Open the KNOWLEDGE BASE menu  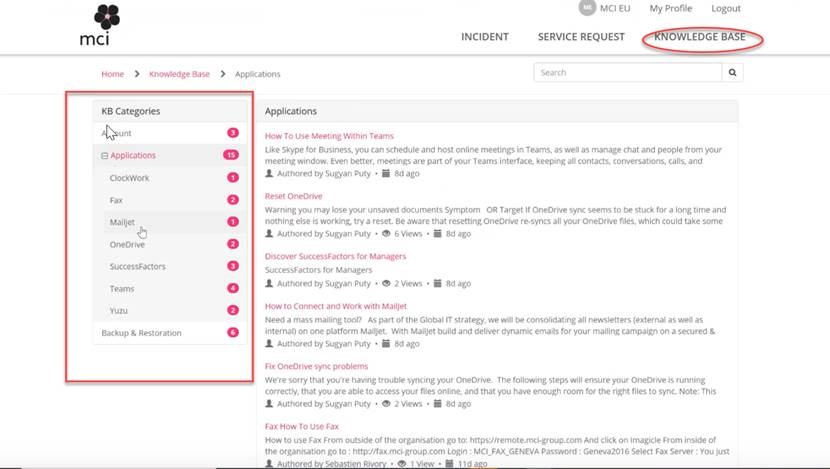click(700, 37)
